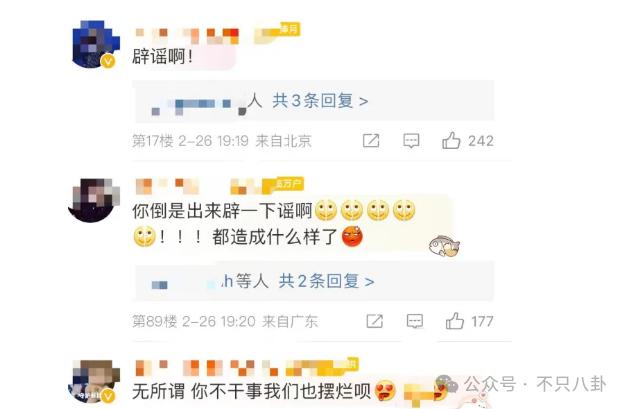Tap reply icon on the 第89楼 comment
The image size is (627, 409).
click(x=415, y=321)
